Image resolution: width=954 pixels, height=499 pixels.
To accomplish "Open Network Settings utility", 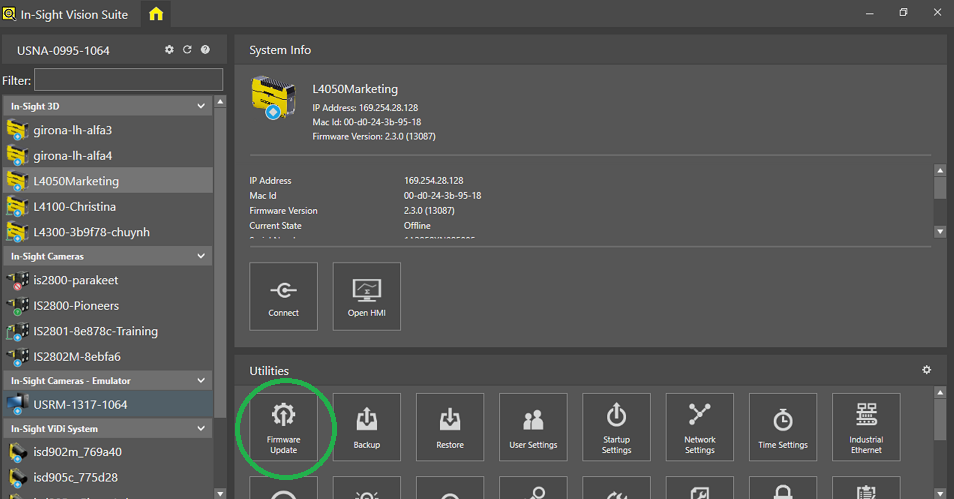I will click(700, 427).
